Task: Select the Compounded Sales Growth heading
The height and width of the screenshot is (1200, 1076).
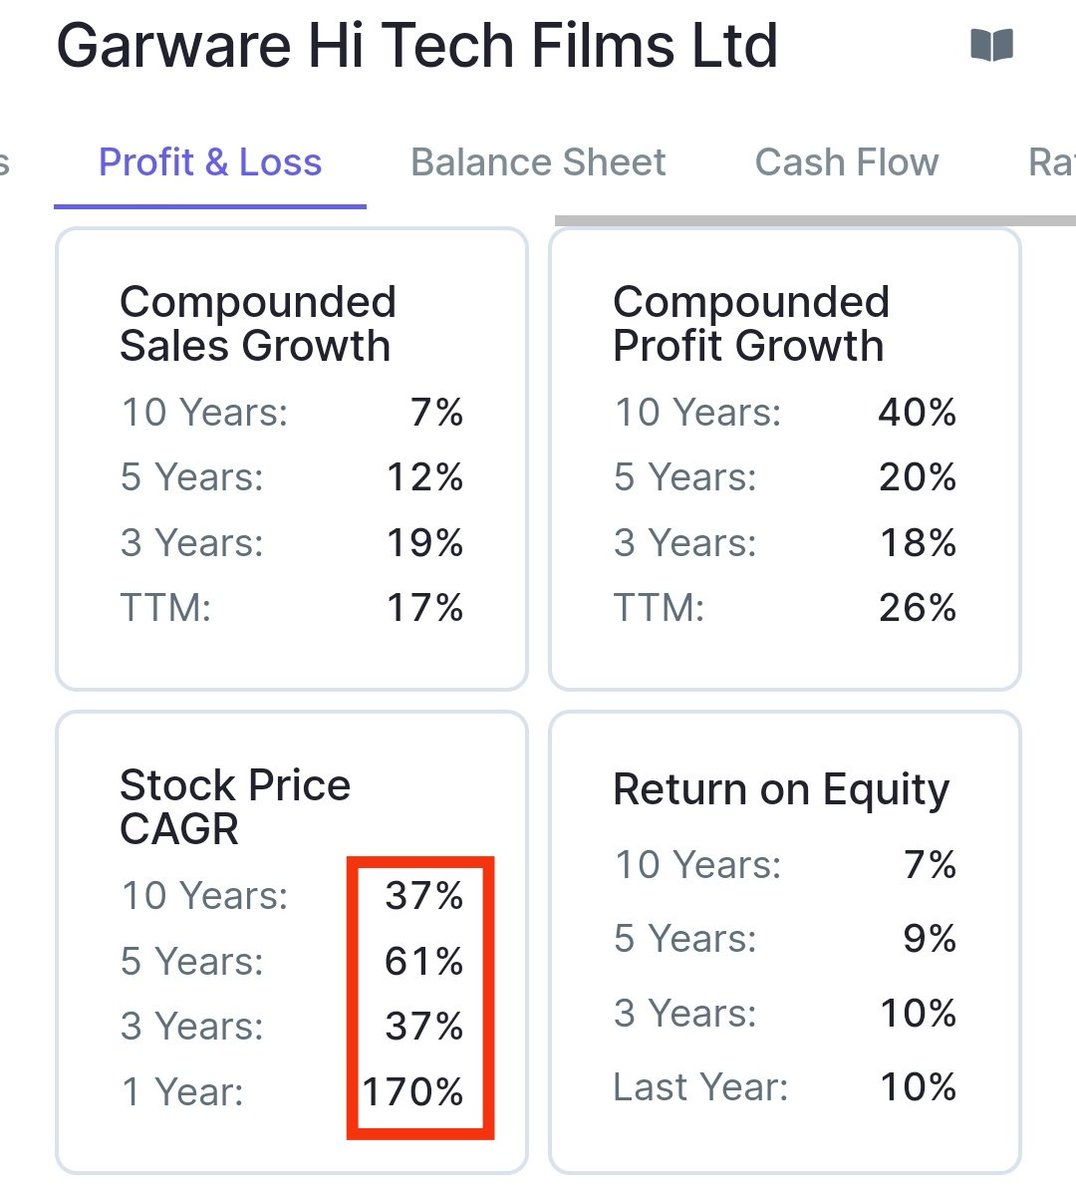Action: [x=257, y=323]
